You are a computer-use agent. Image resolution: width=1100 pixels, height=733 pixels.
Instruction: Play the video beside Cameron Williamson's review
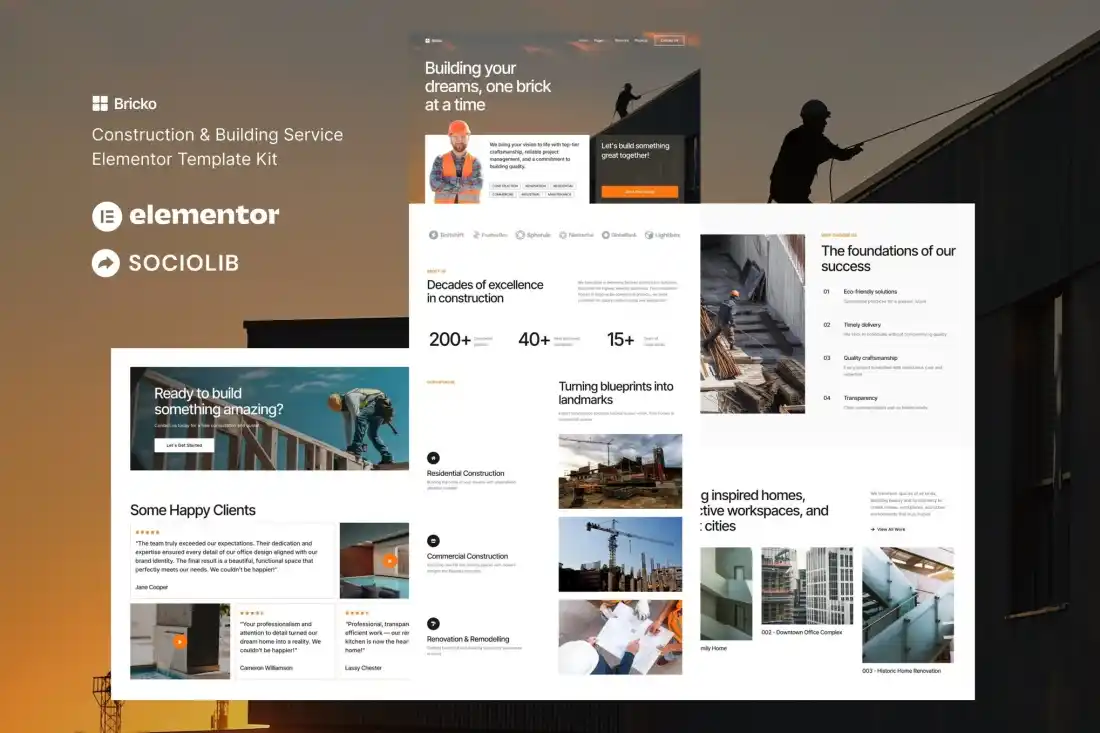(180, 641)
